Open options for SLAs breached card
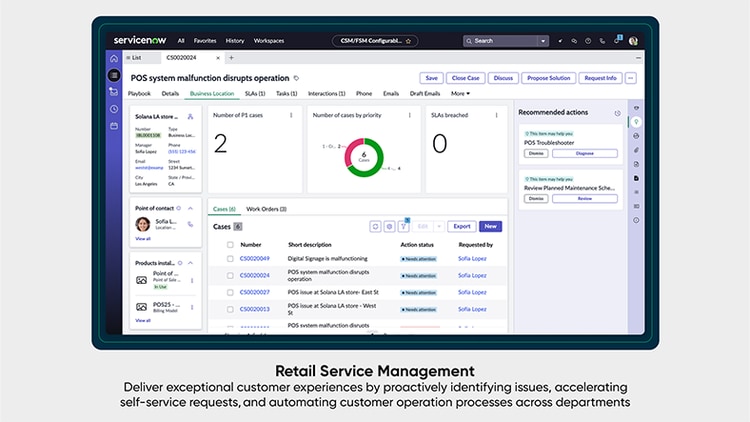 496,115
